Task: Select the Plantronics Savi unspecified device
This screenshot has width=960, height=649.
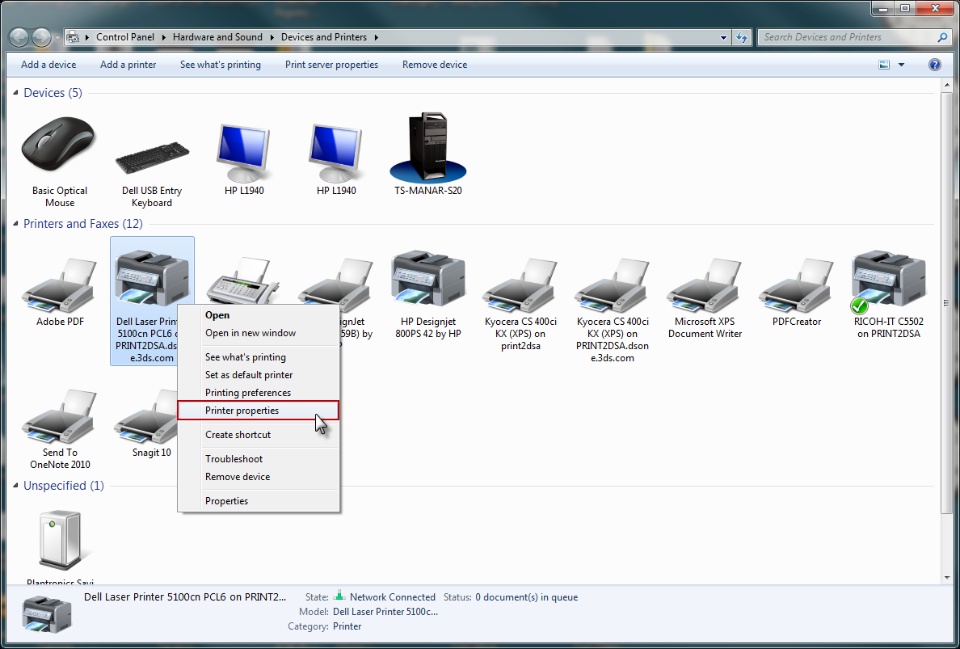Action: (59, 547)
